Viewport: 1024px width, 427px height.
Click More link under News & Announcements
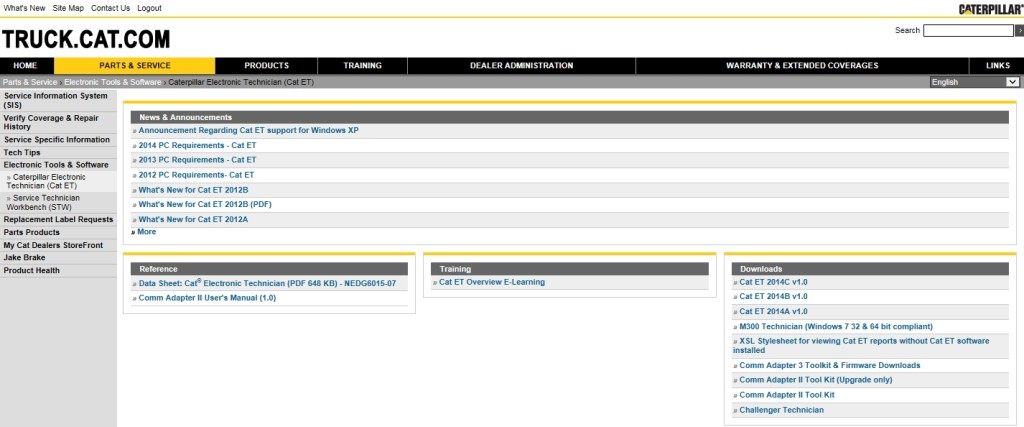point(146,232)
